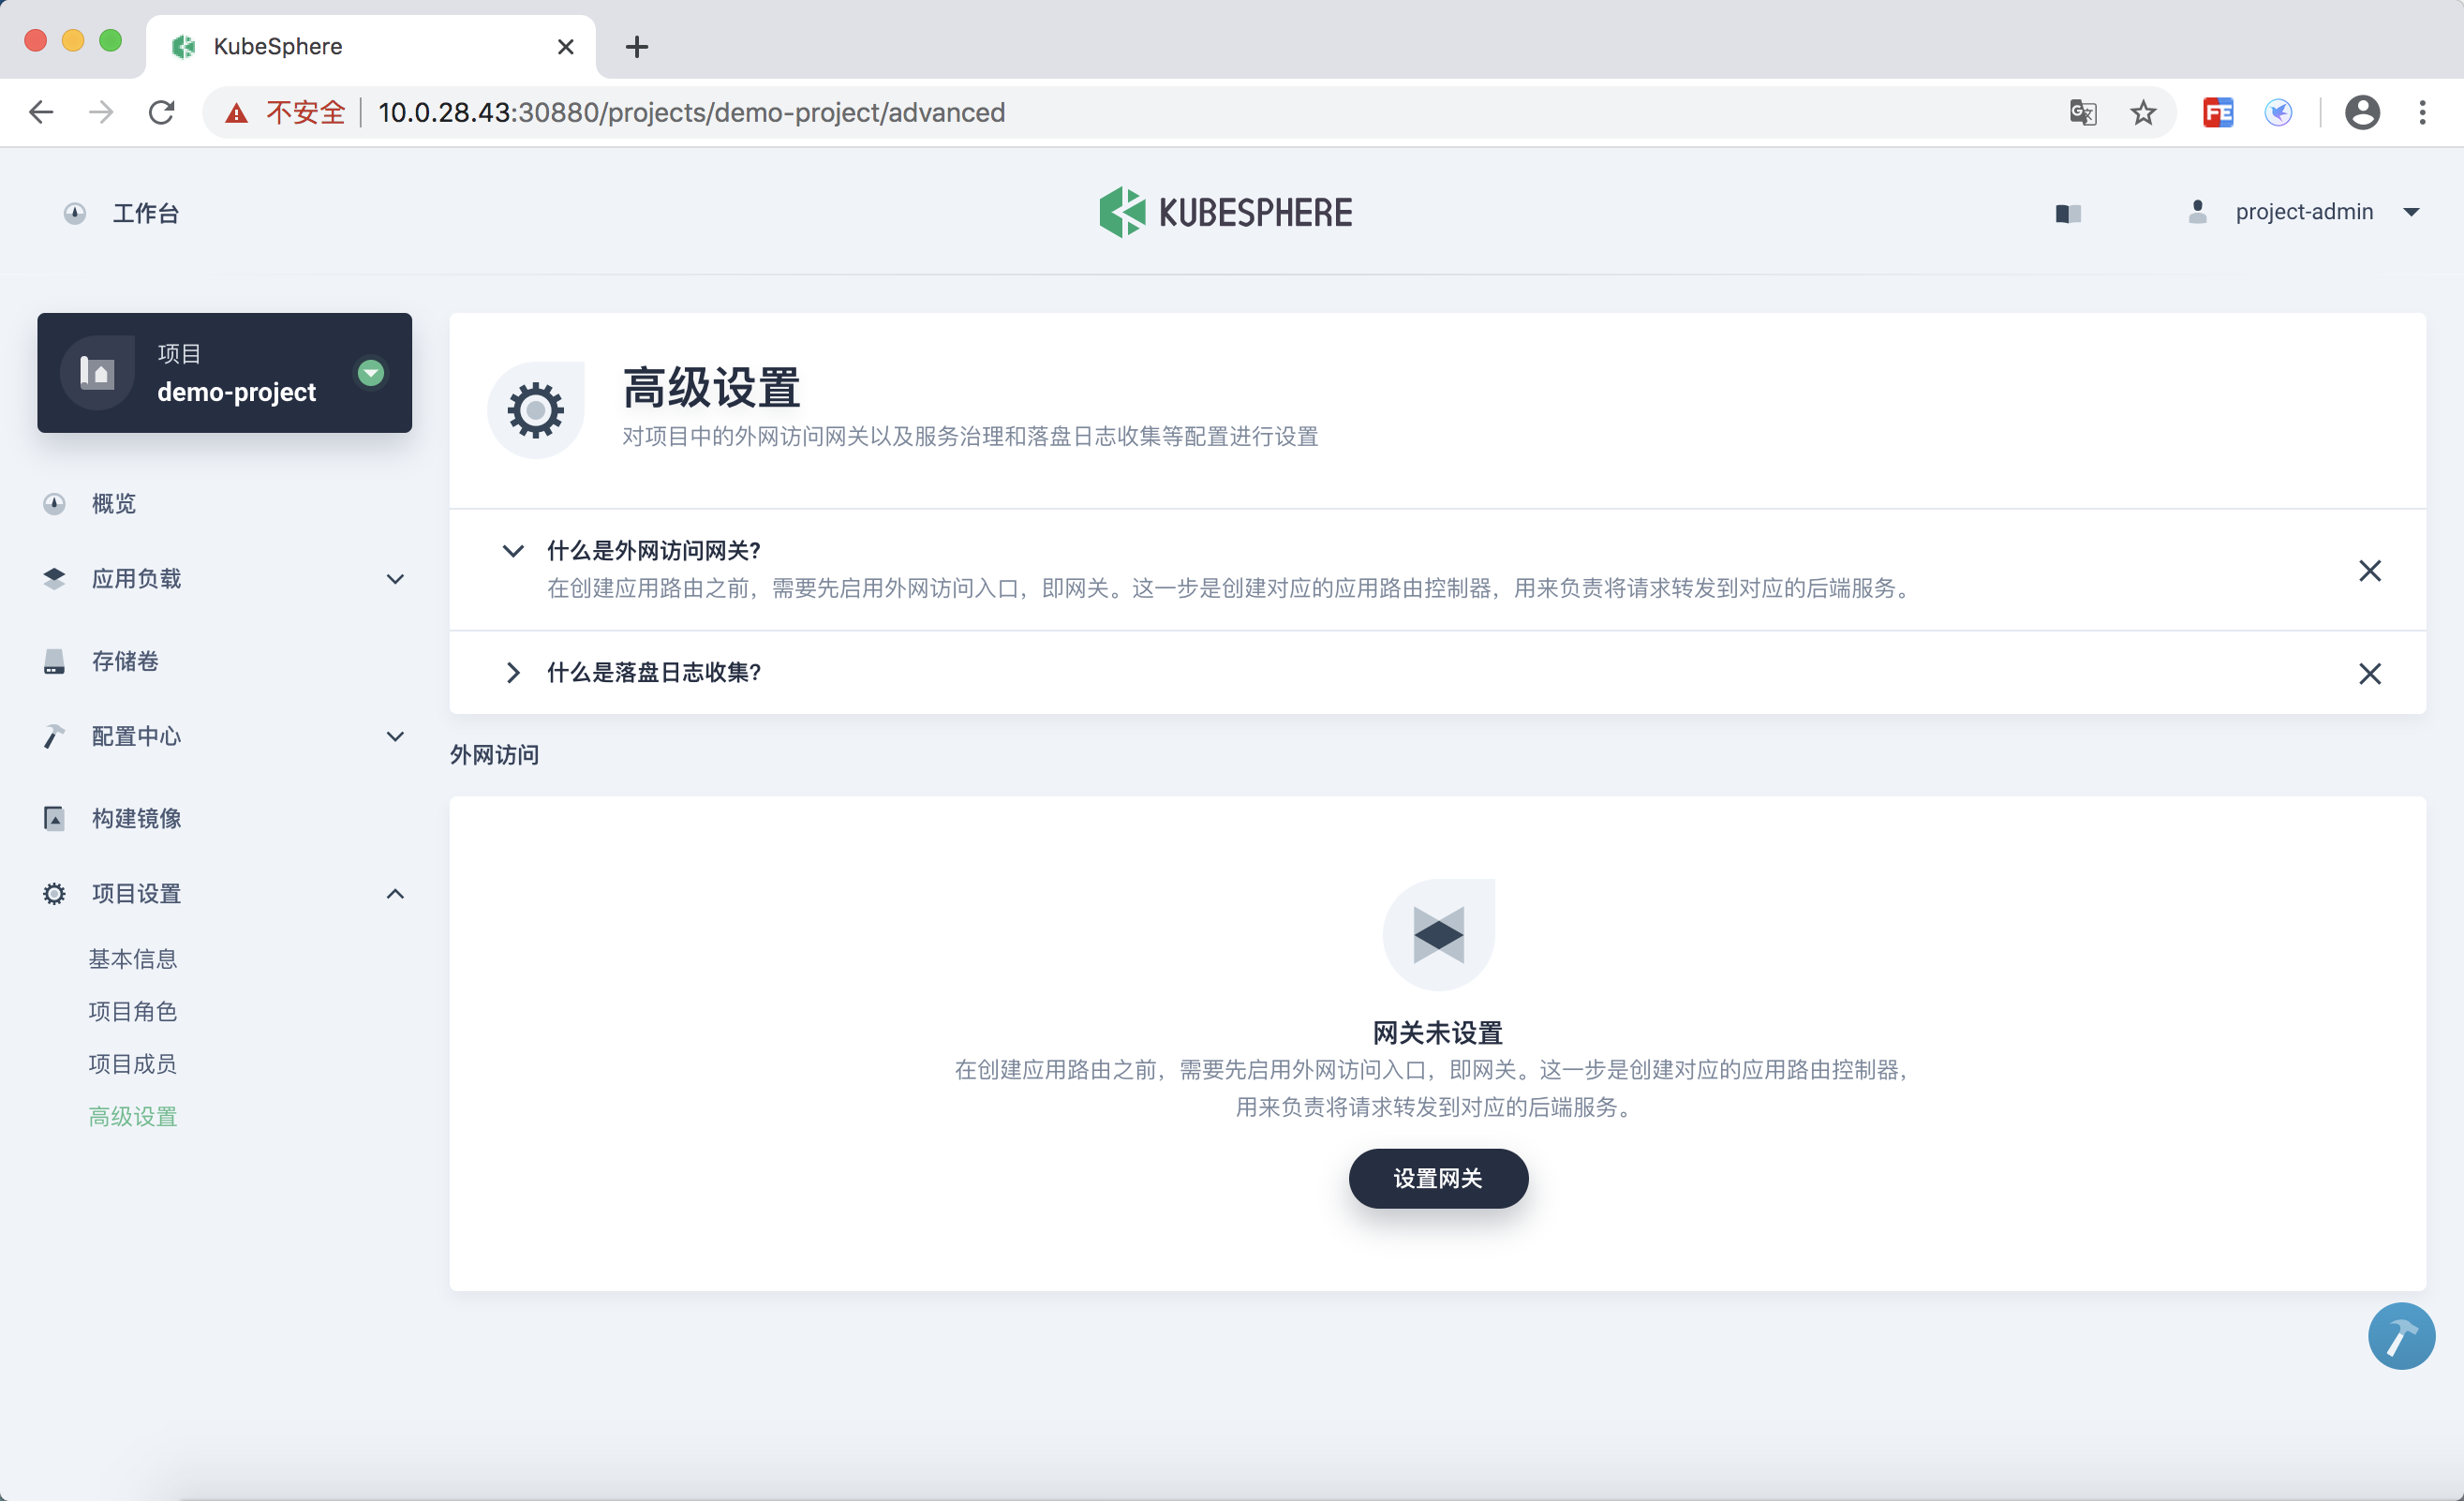The image size is (2464, 1501).
Task: Open the documentation book icon in header
Action: (2068, 213)
